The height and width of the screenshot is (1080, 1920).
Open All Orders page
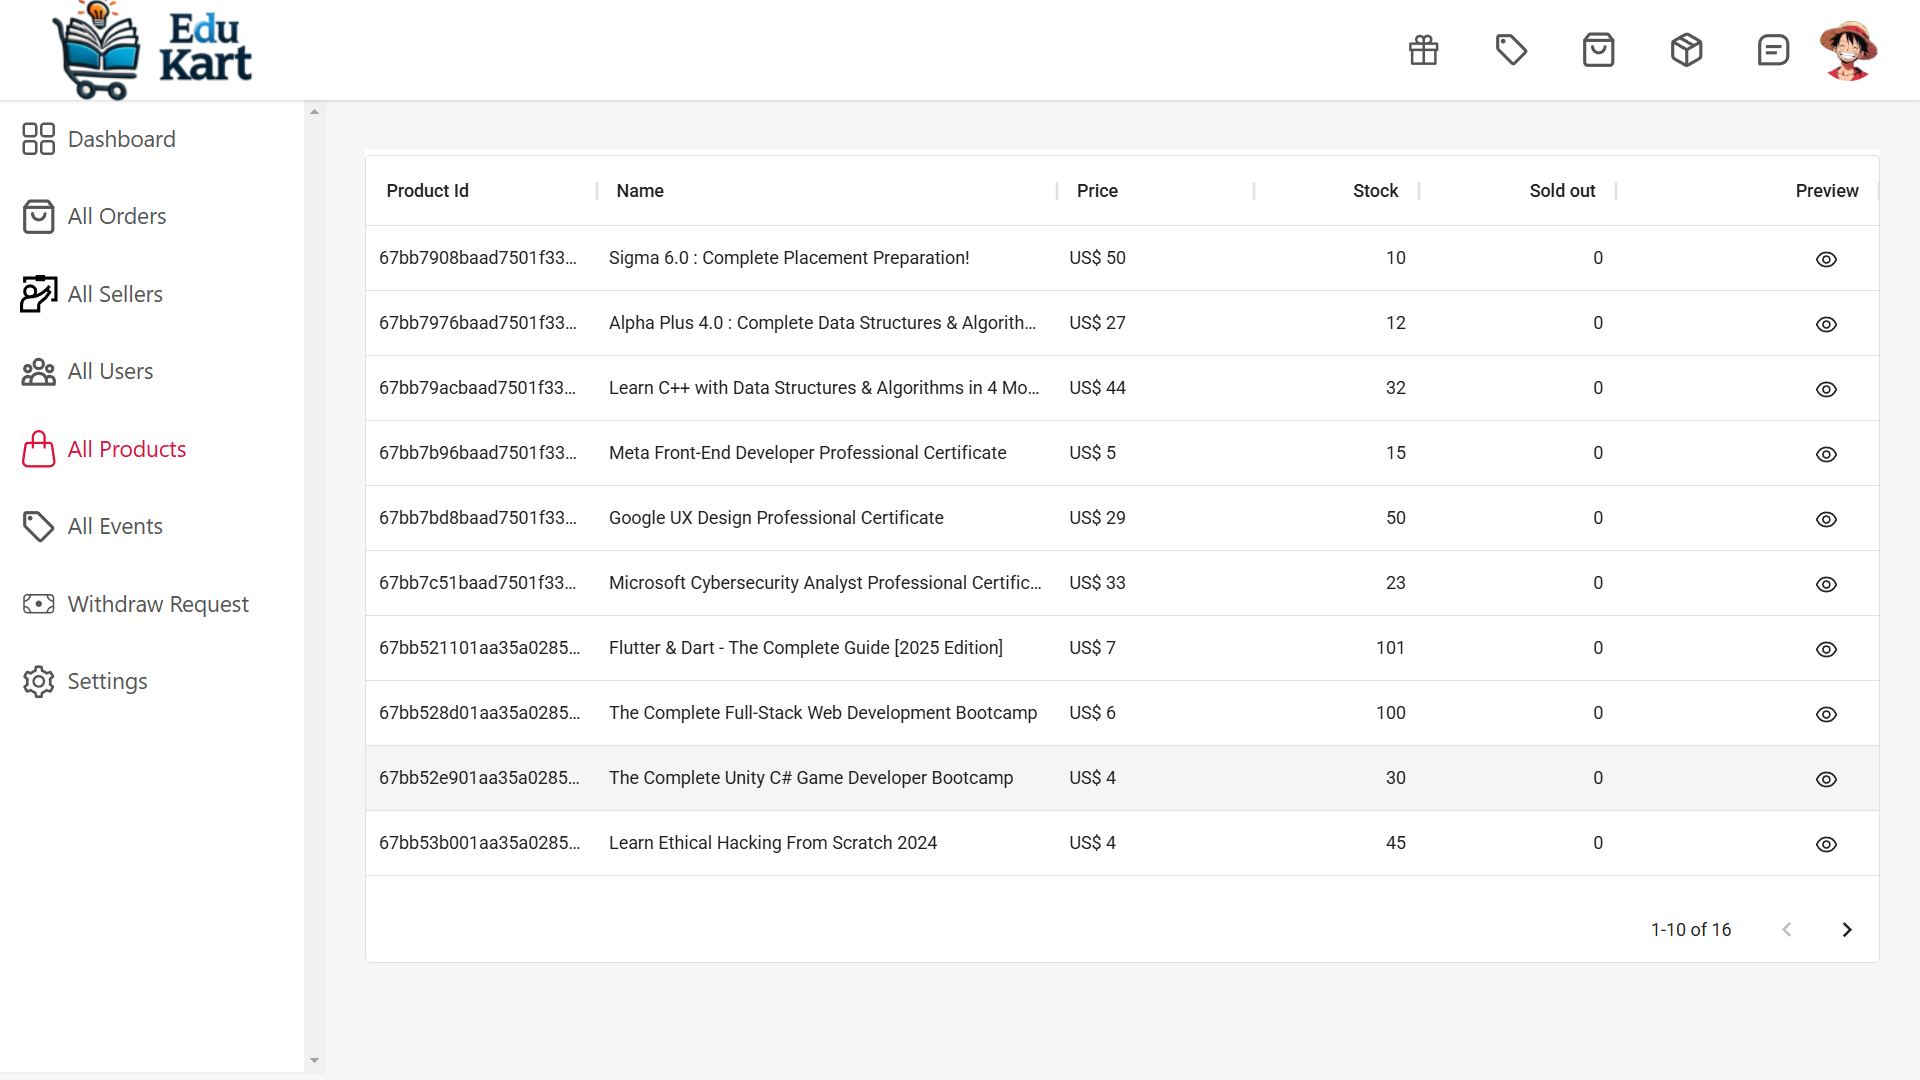[117, 216]
